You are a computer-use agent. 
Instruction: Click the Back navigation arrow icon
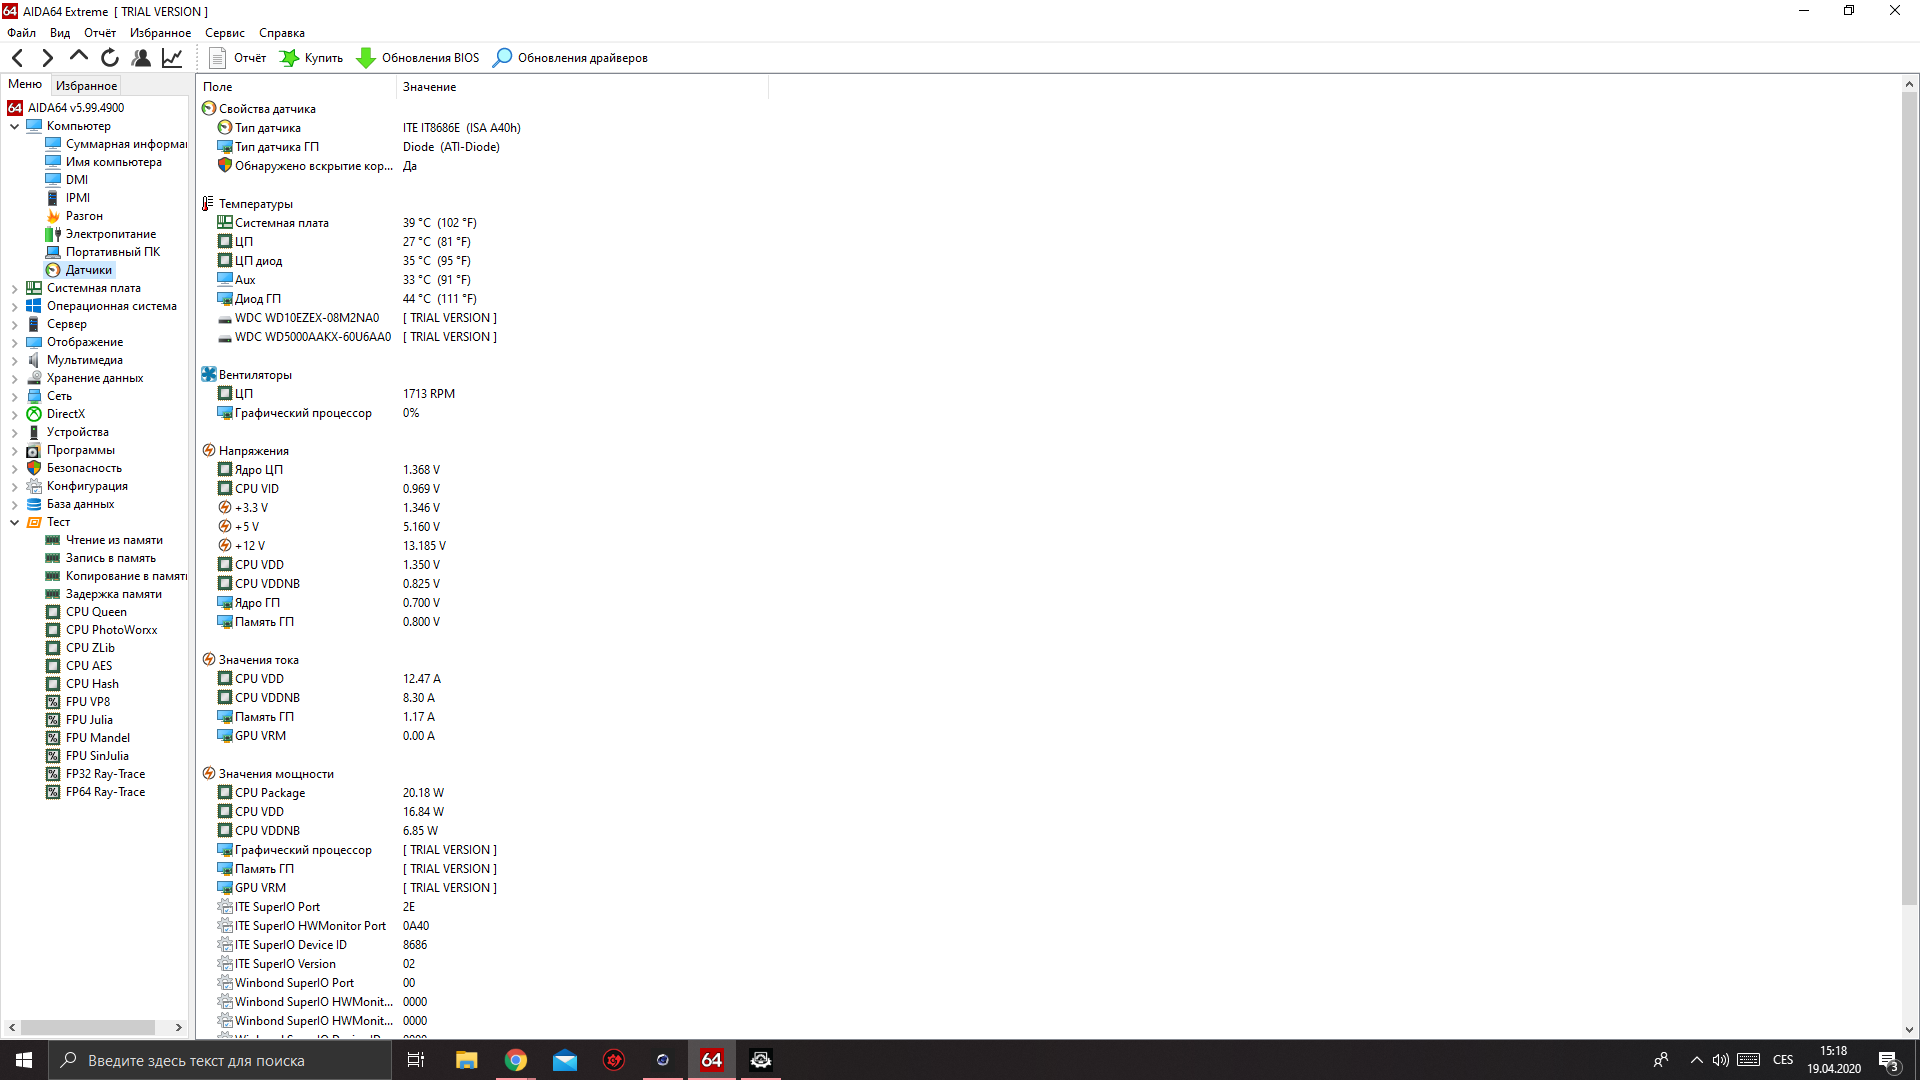point(17,58)
